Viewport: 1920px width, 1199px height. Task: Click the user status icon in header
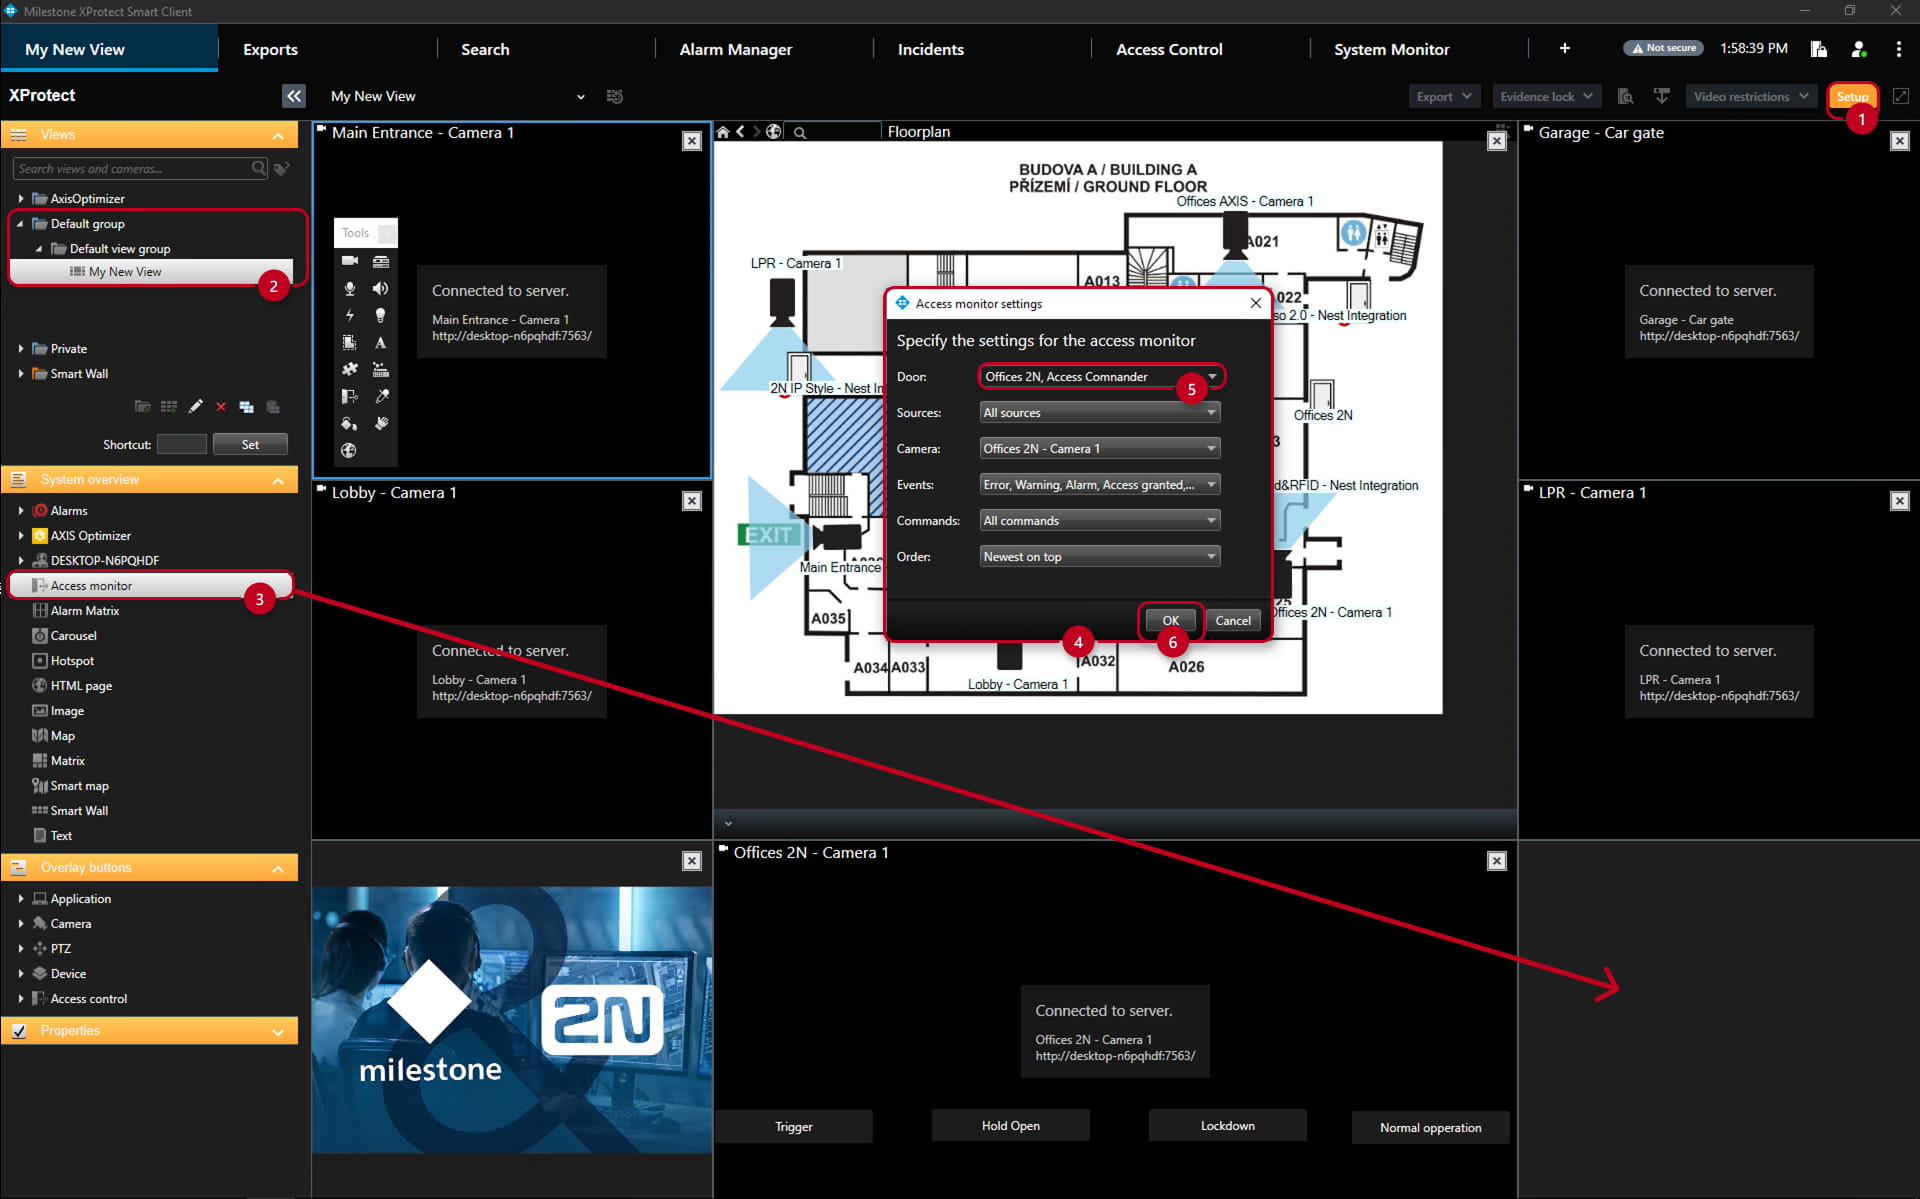tap(1858, 49)
